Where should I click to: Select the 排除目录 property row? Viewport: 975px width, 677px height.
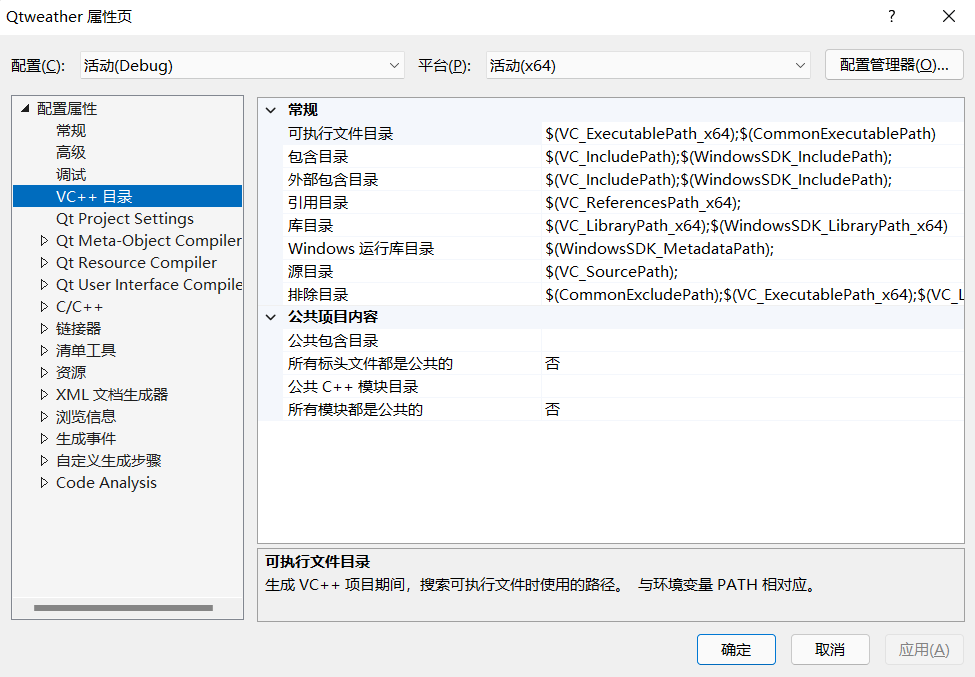pyautogui.click(x=624, y=295)
